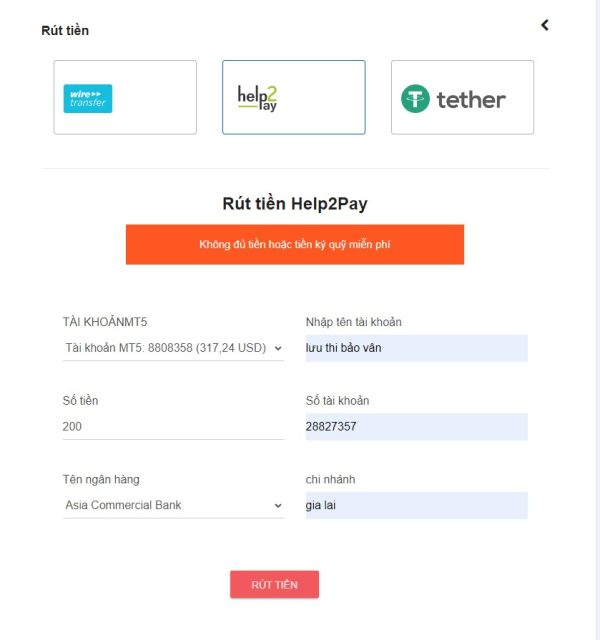Click the orange insufficient funds warning banner
Screen dimensions: 600x640
tap(294, 244)
